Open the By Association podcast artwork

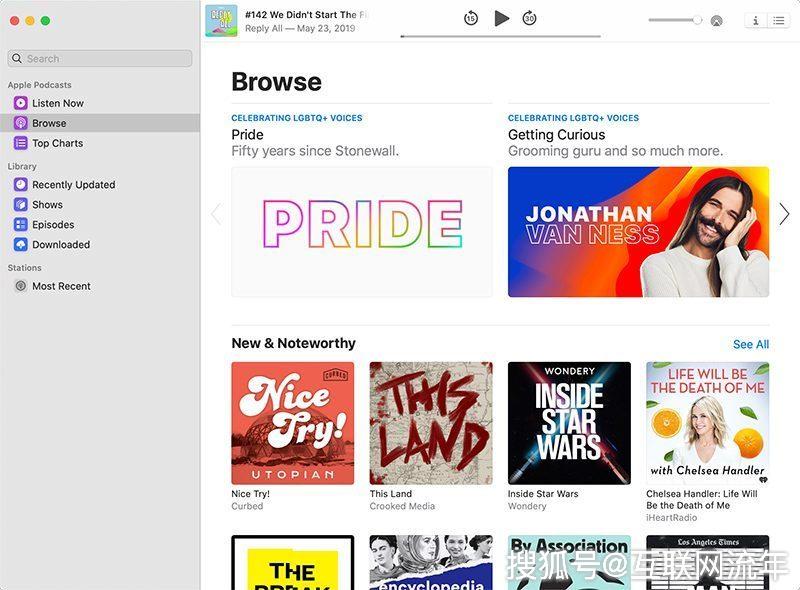569,562
